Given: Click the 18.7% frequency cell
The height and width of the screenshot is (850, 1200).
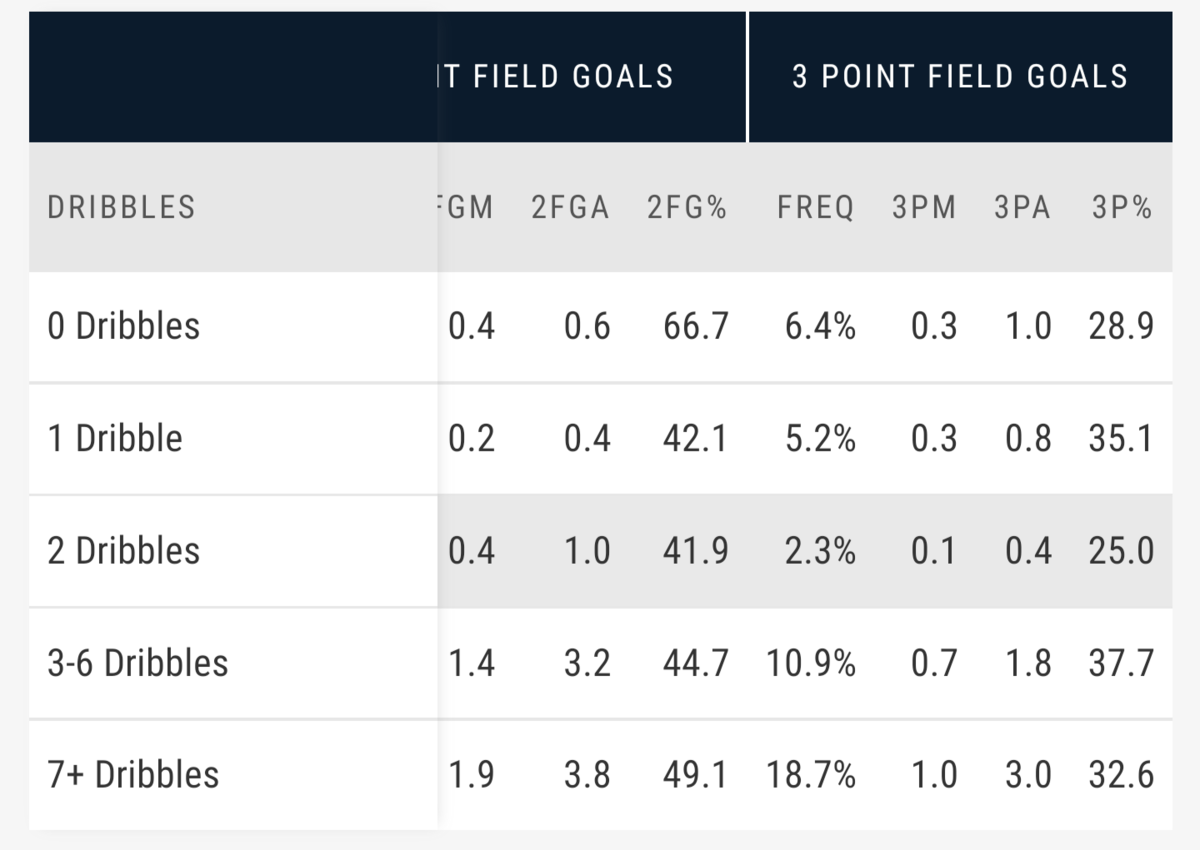Looking at the screenshot, I should 811,774.
